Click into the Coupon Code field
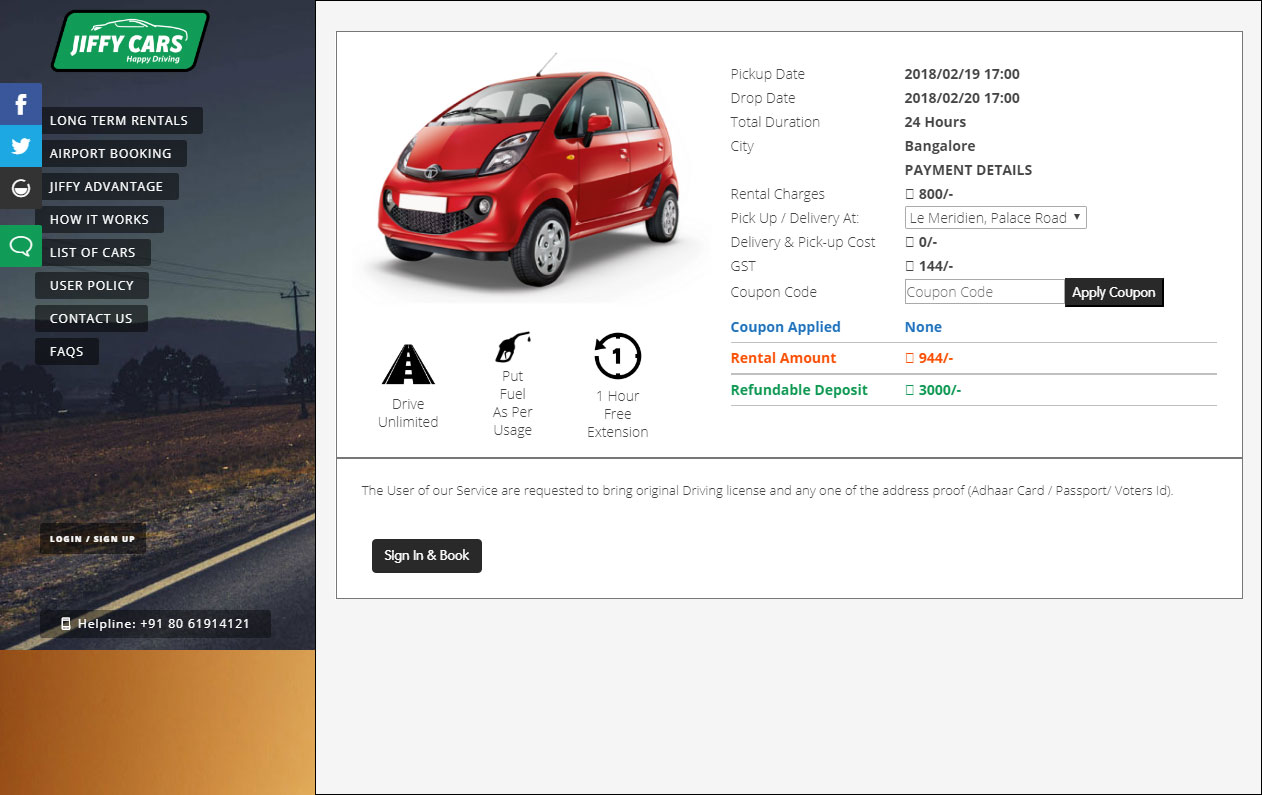The width and height of the screenshot is (1262, 795). coord(984,292)
